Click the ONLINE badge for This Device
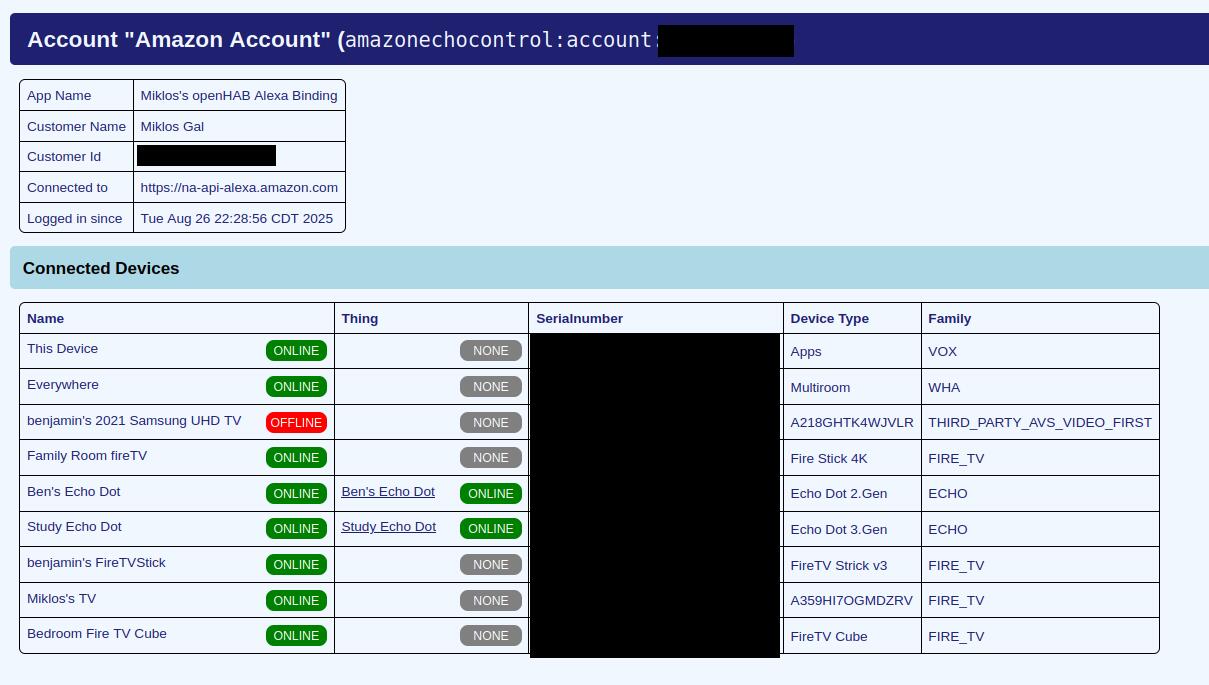 296,351
